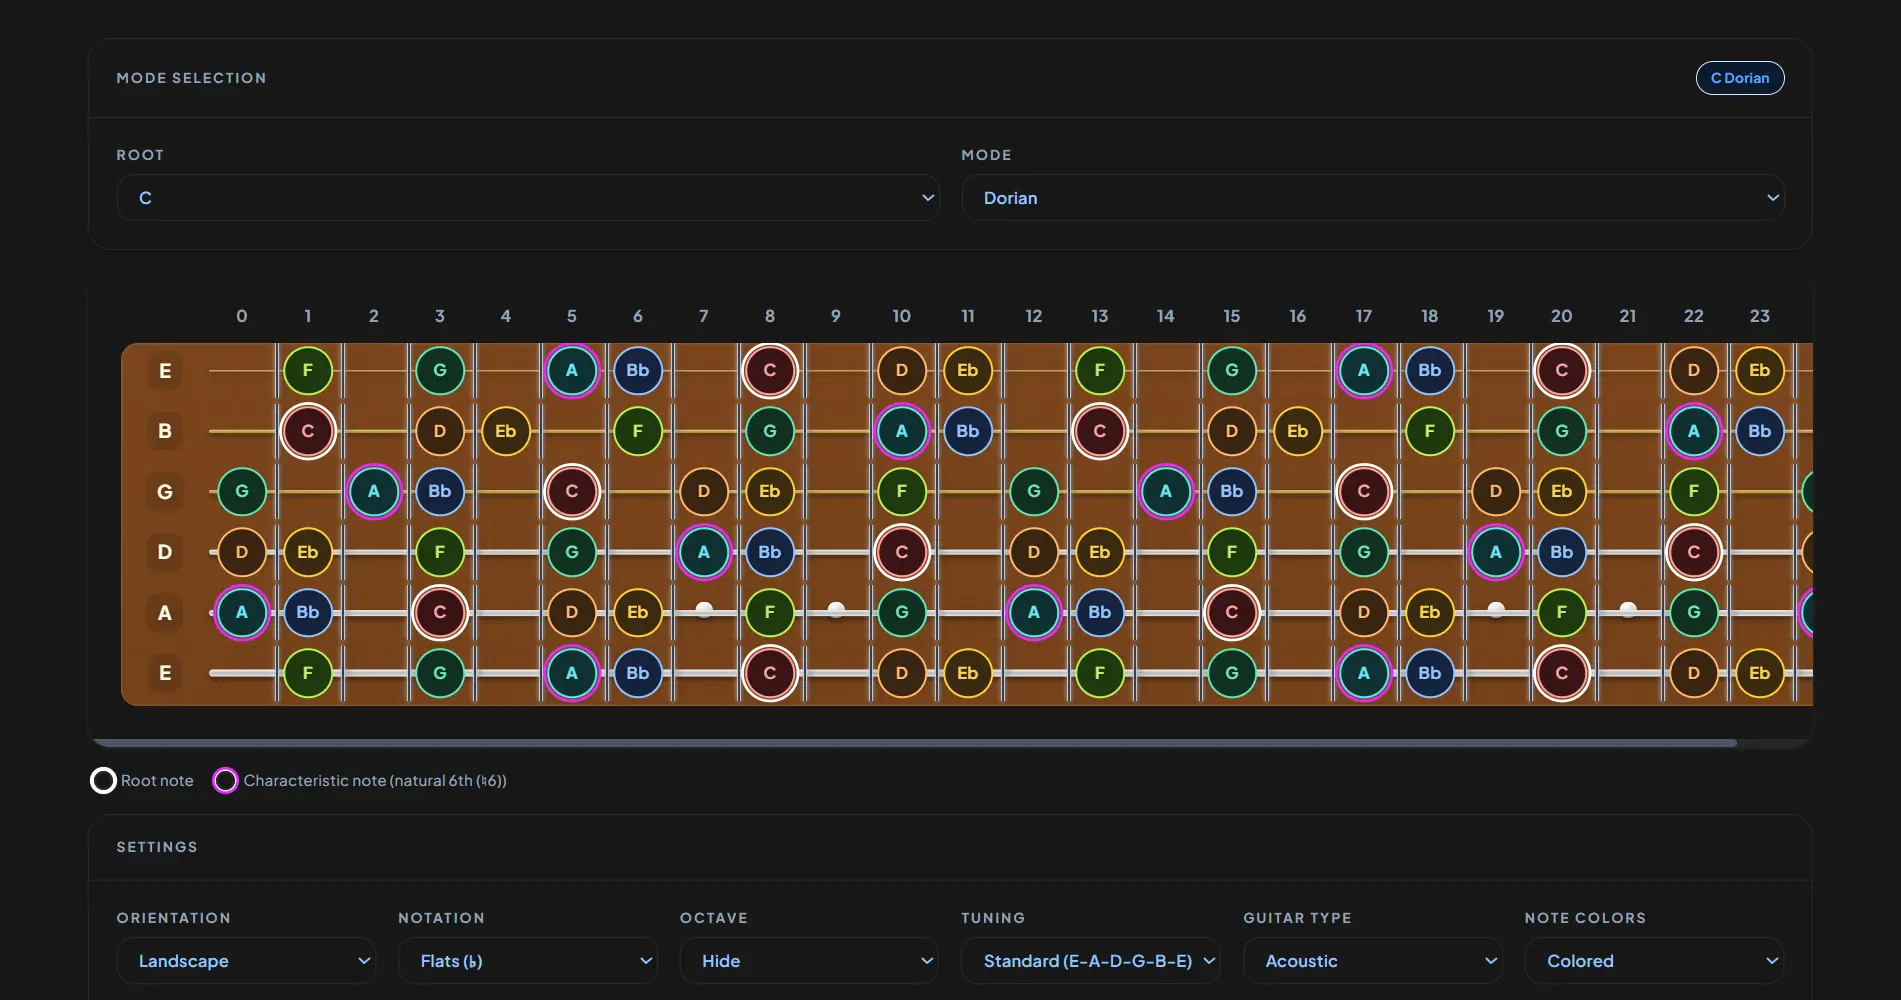Select Eb note at fret 1, D string

pos(308,552)
